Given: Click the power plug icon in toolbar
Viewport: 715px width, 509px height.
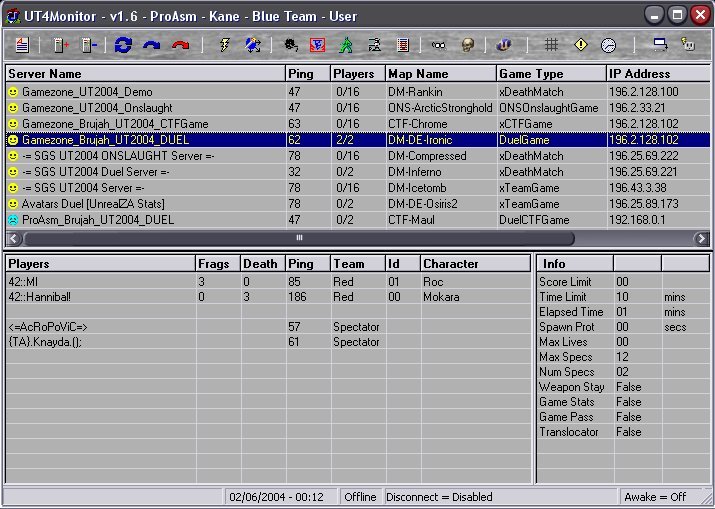Looking at the screenshot, I should click(x=688, y=44).
